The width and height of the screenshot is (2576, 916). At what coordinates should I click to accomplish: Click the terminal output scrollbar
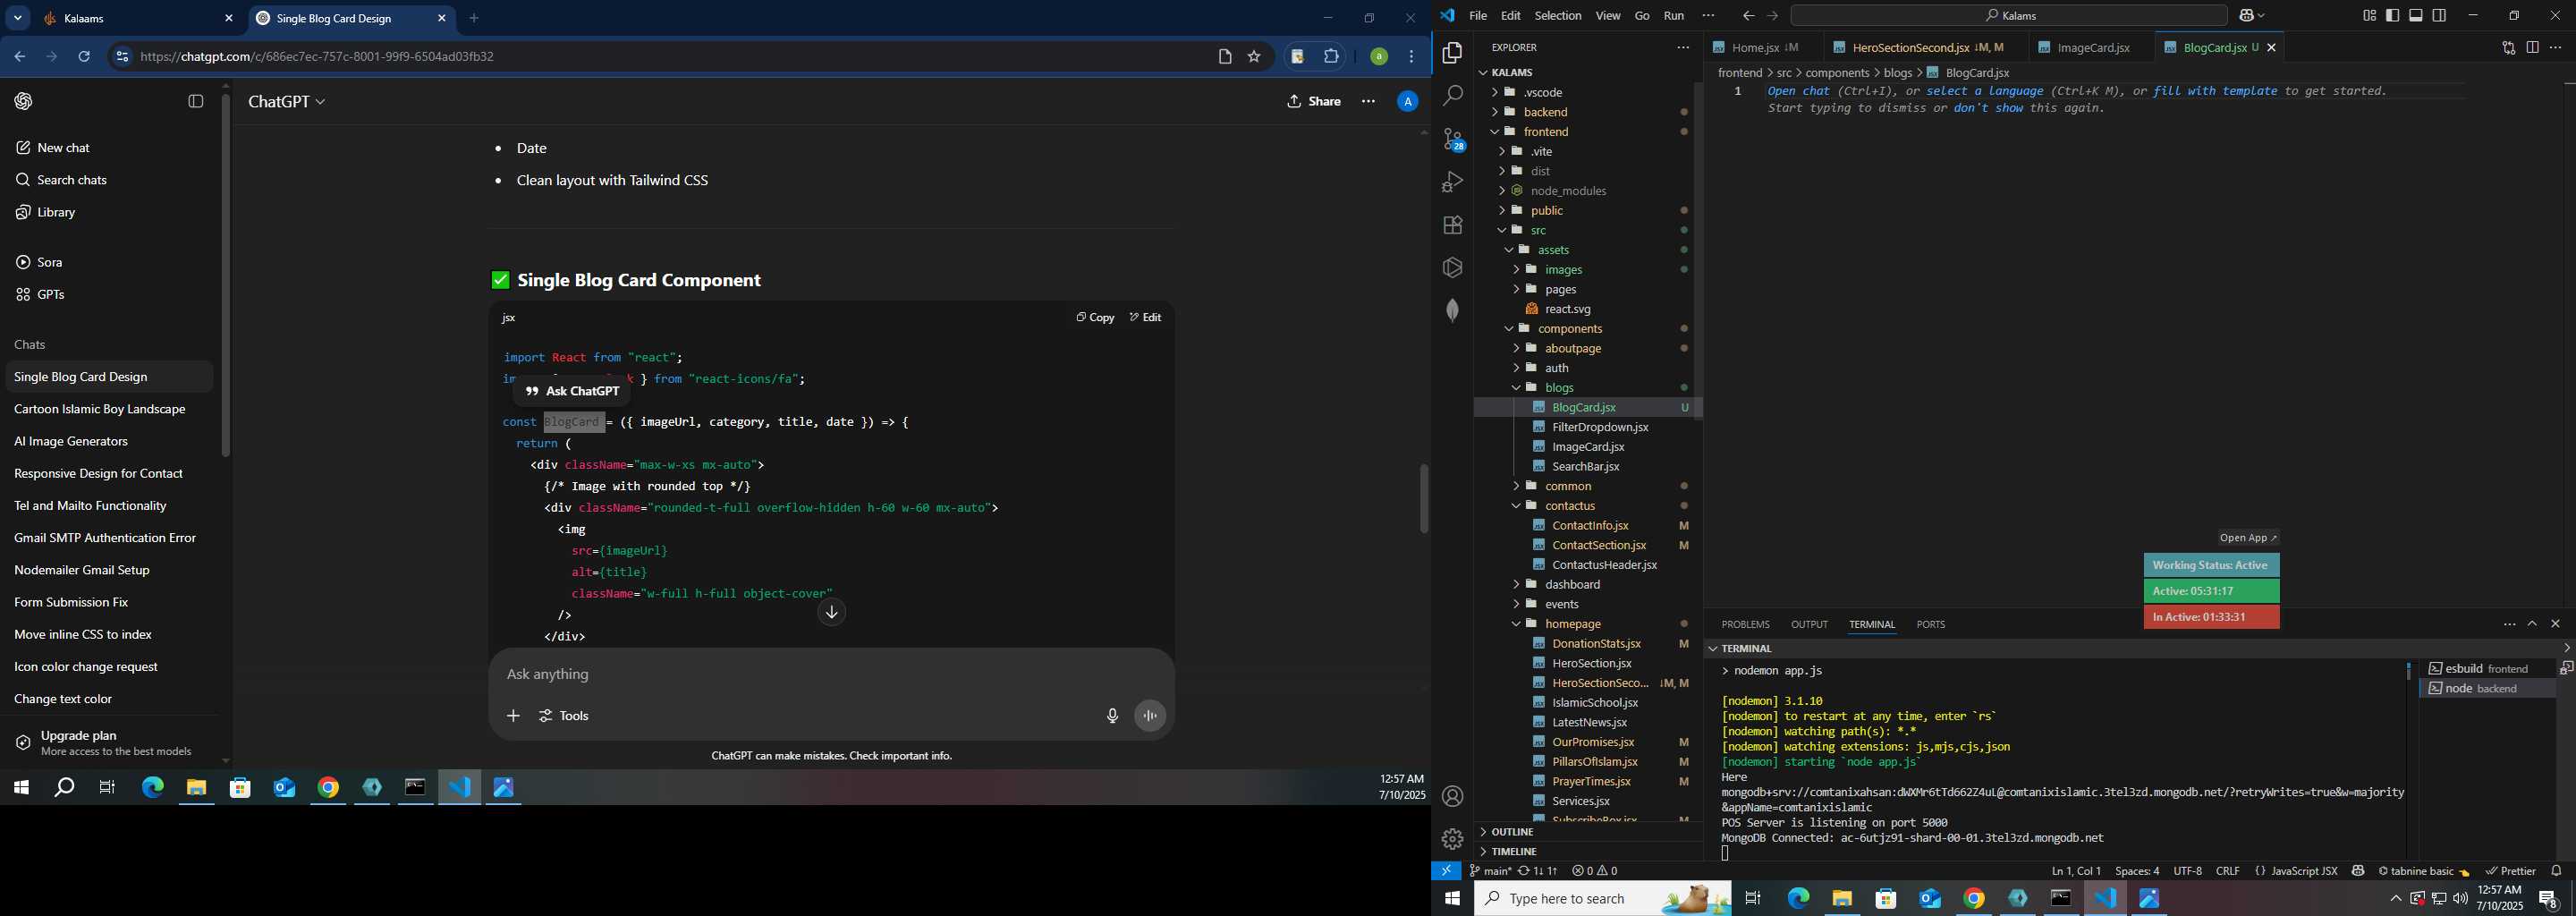(2408, 672)
